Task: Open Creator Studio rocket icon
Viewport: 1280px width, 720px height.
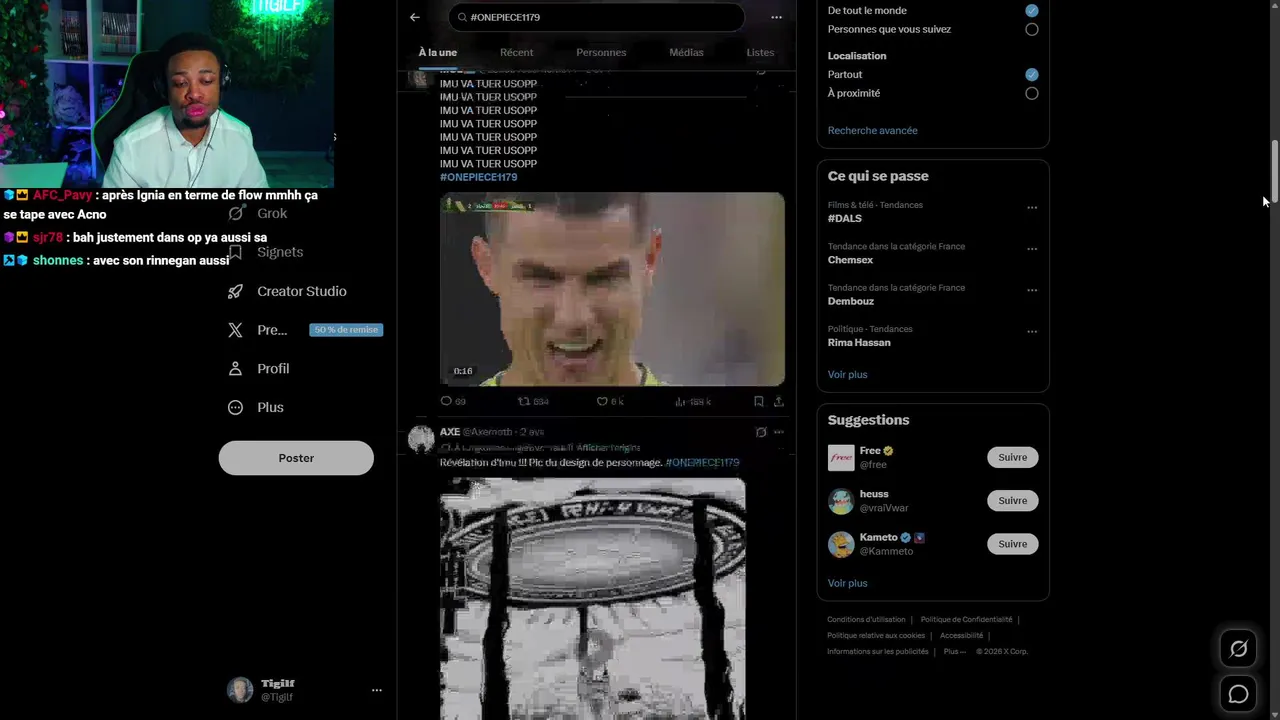Action: (235, 291)
